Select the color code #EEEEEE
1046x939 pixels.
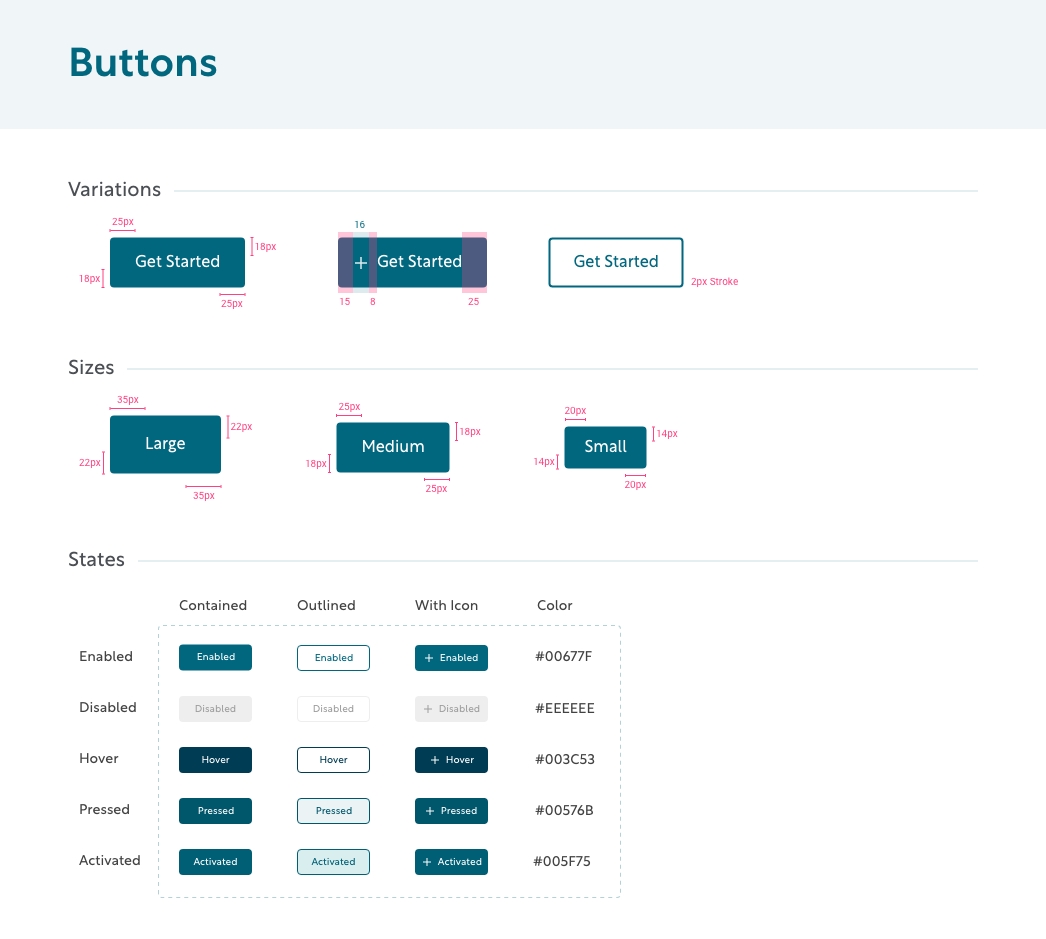click(x=564, y=708)
